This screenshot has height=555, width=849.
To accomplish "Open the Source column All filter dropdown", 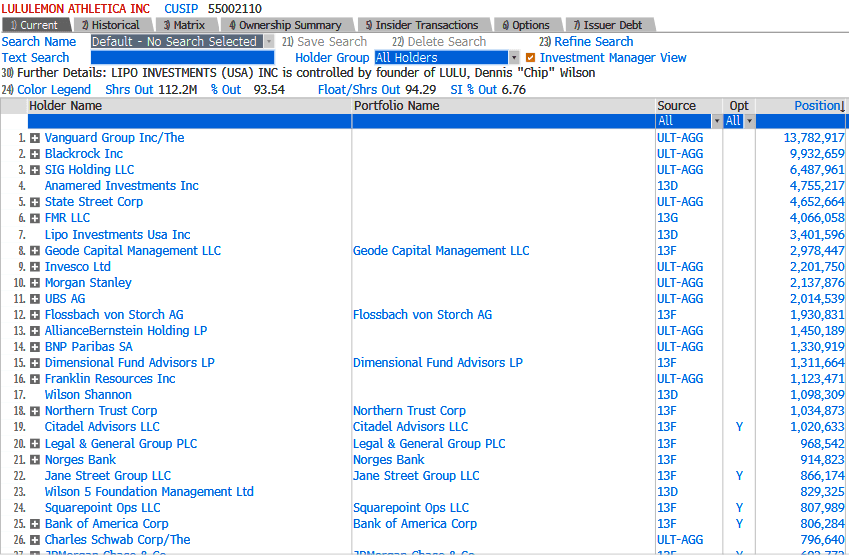I will 715,121.
